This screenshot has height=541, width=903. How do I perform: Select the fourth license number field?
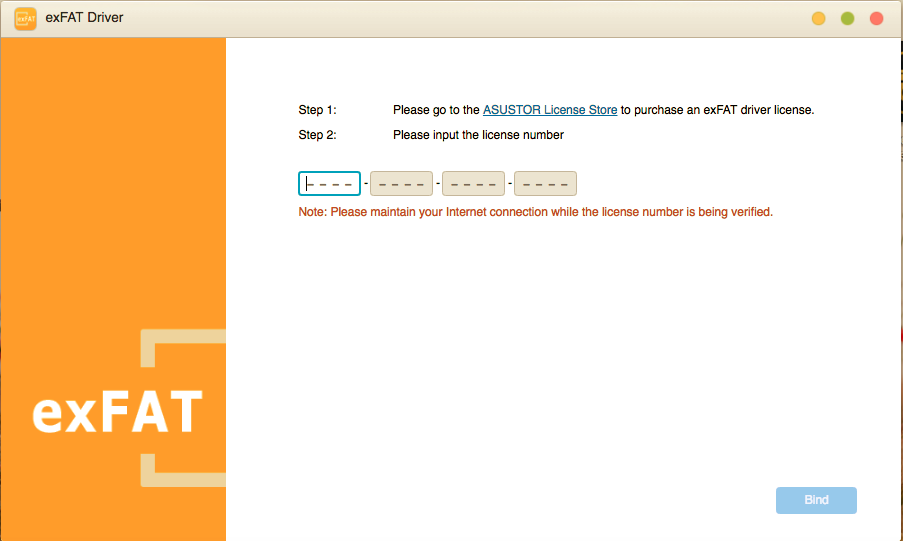(545, 184)
